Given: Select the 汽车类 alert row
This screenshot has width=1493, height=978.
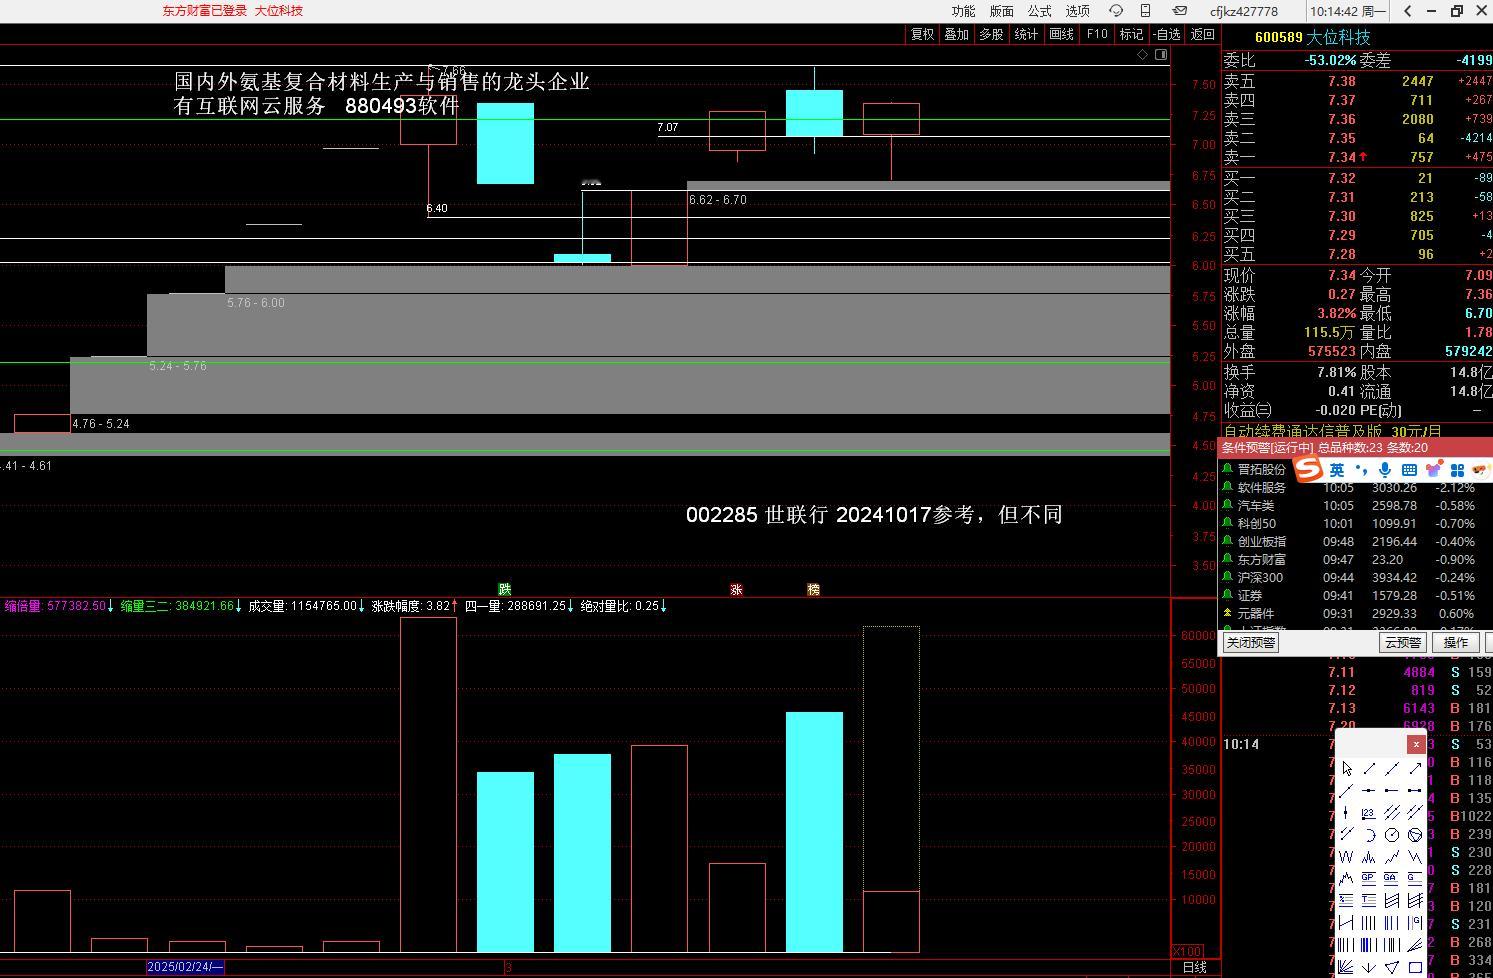Looking at the screenshot, I should 1355,506.
